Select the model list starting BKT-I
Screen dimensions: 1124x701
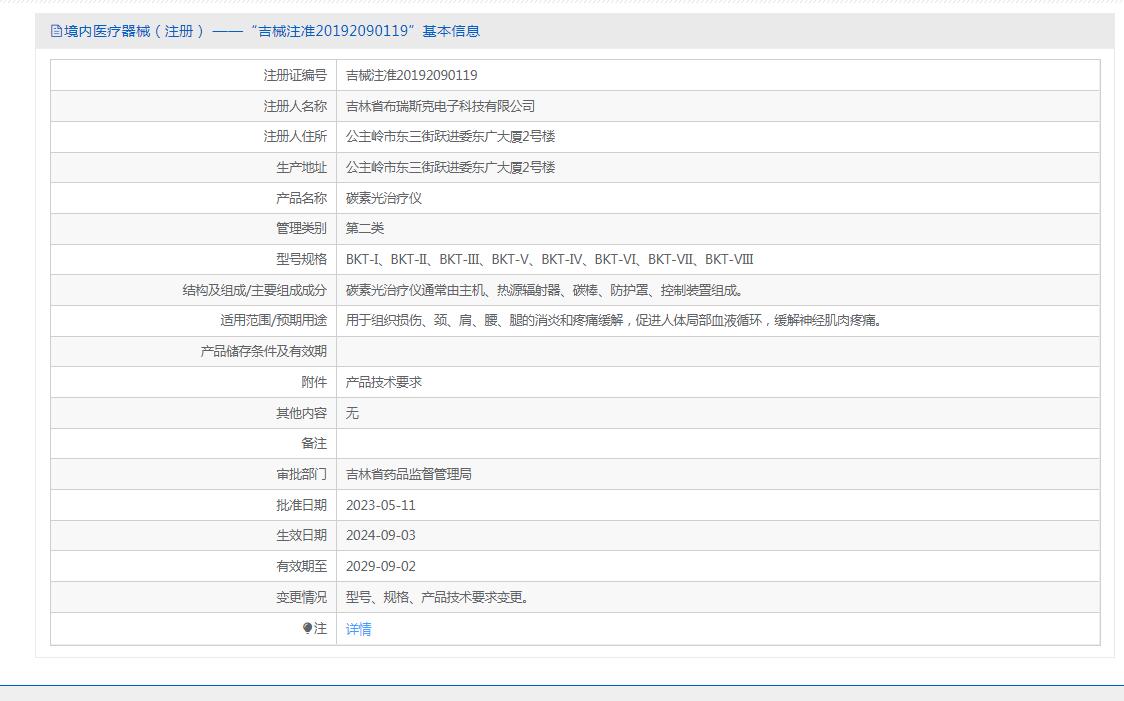click(549, 259)
